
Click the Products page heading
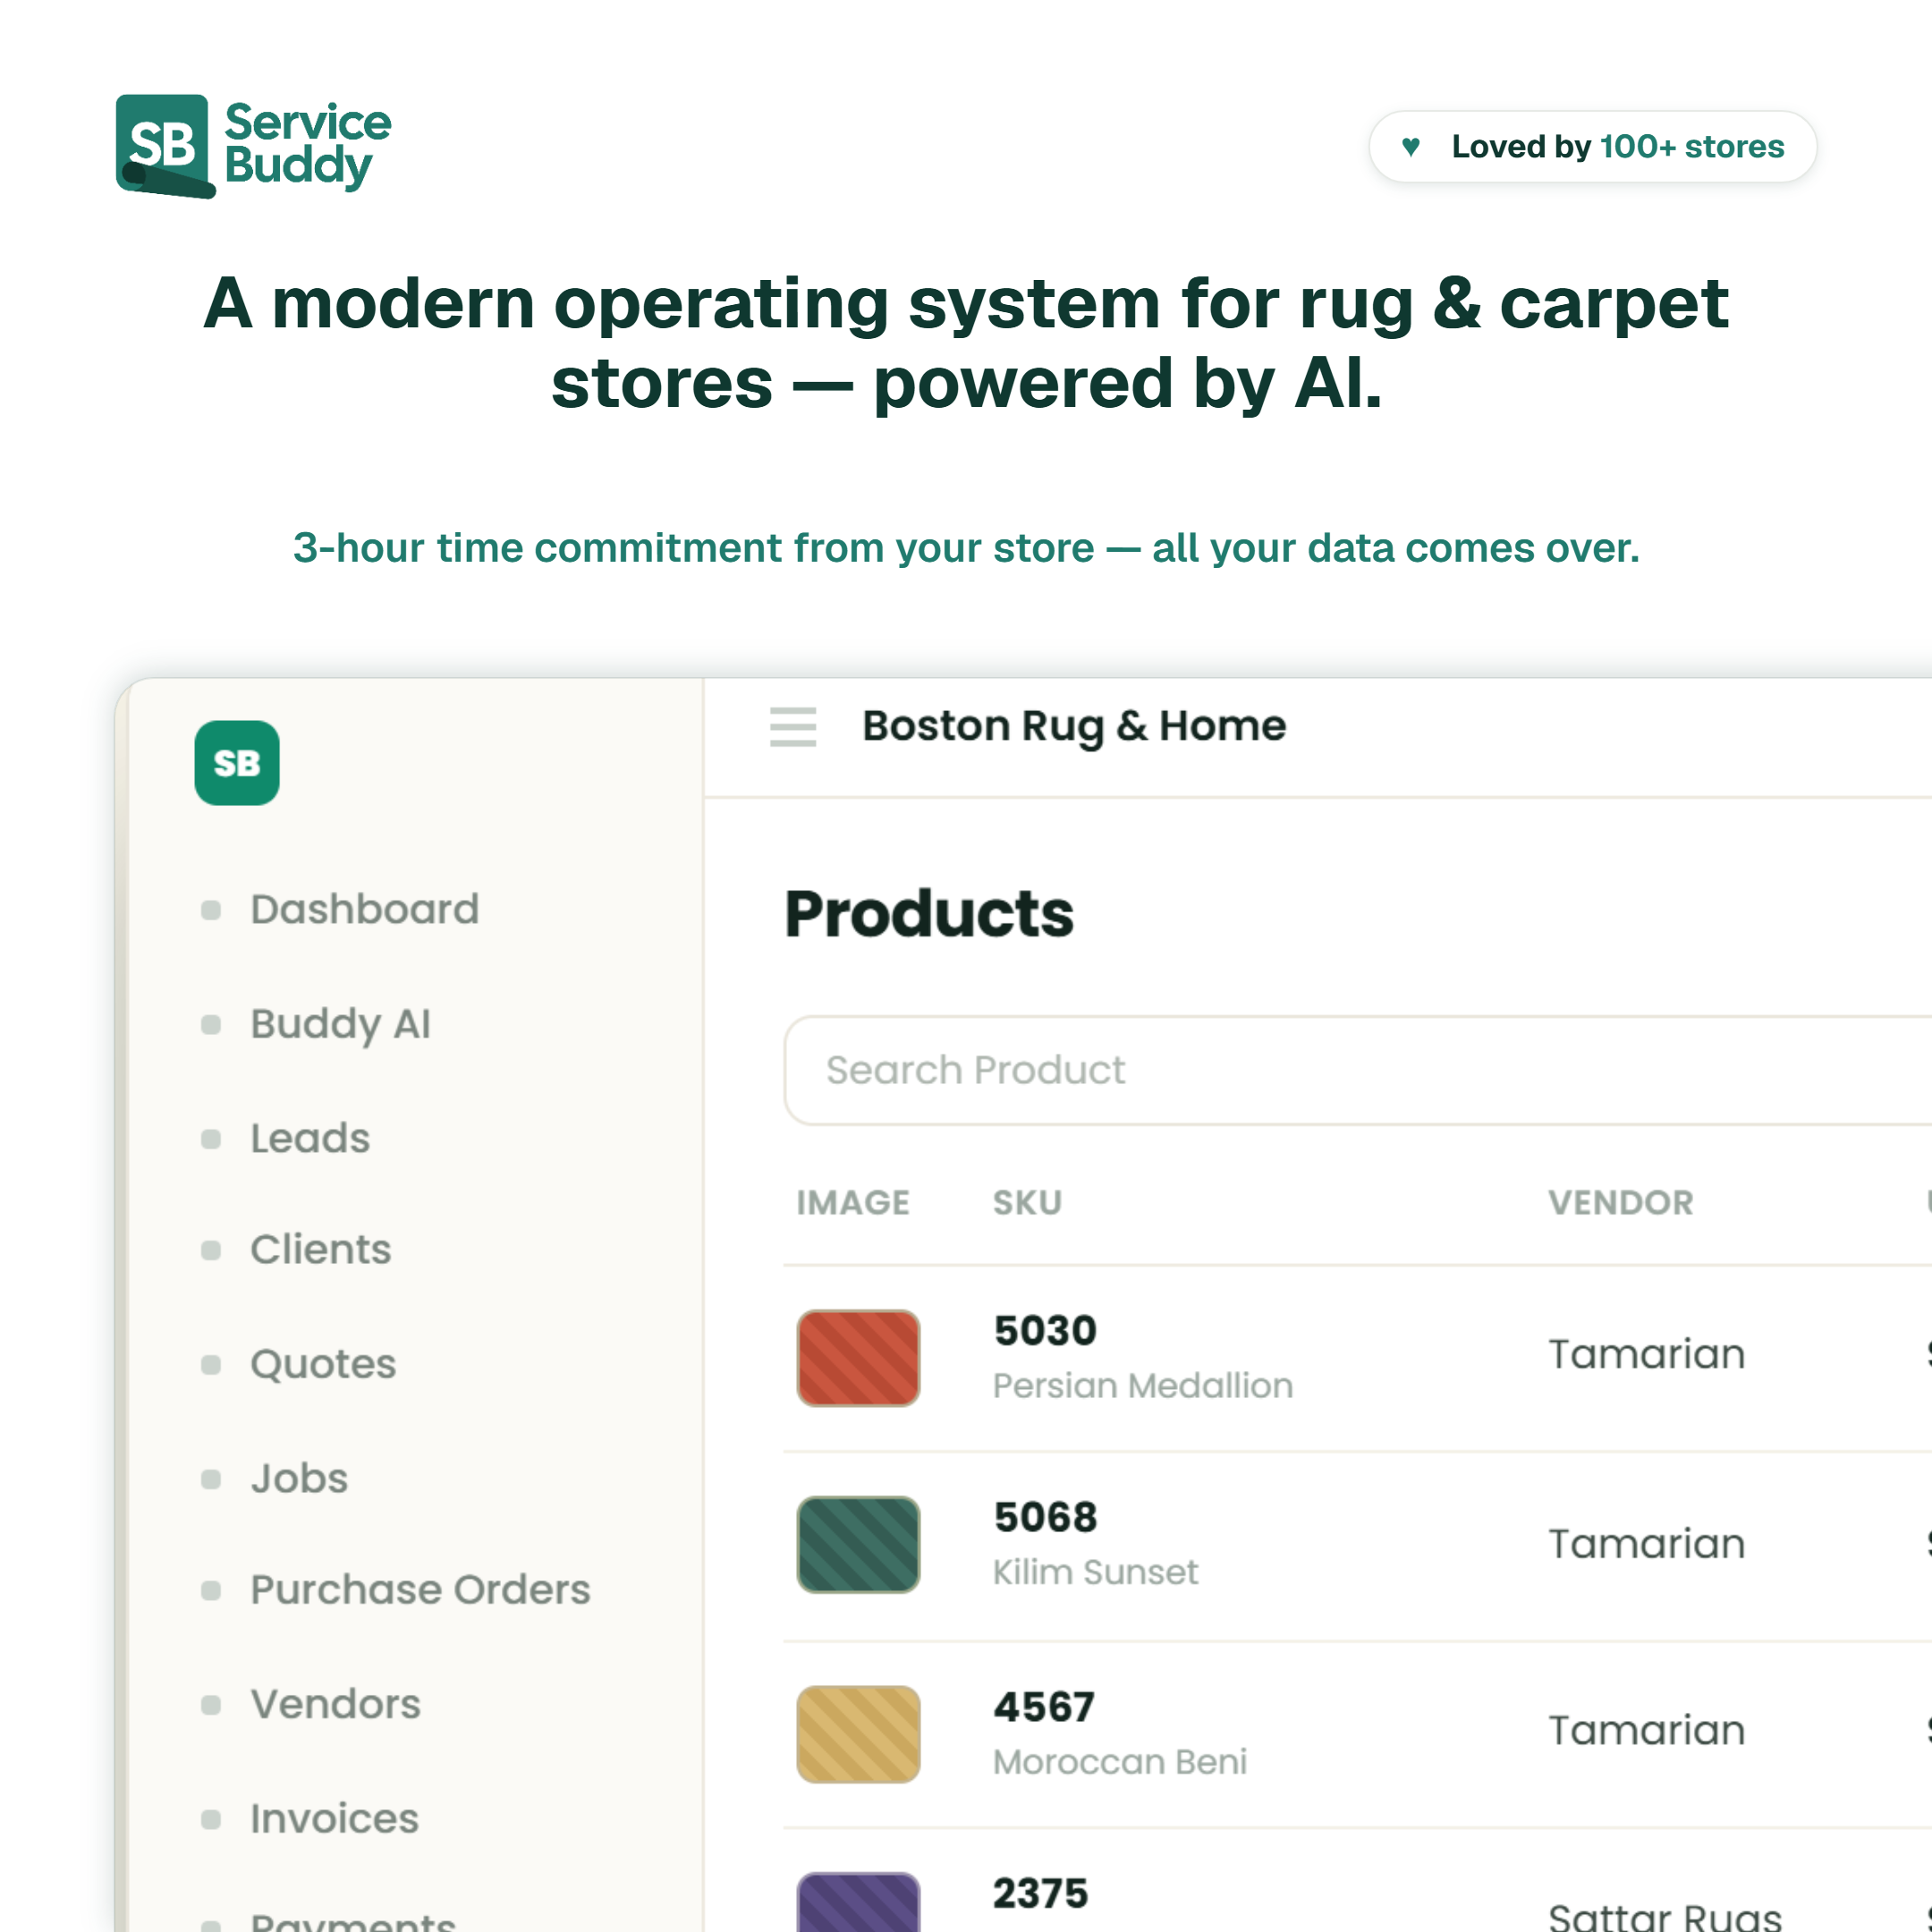pos(929,914)
